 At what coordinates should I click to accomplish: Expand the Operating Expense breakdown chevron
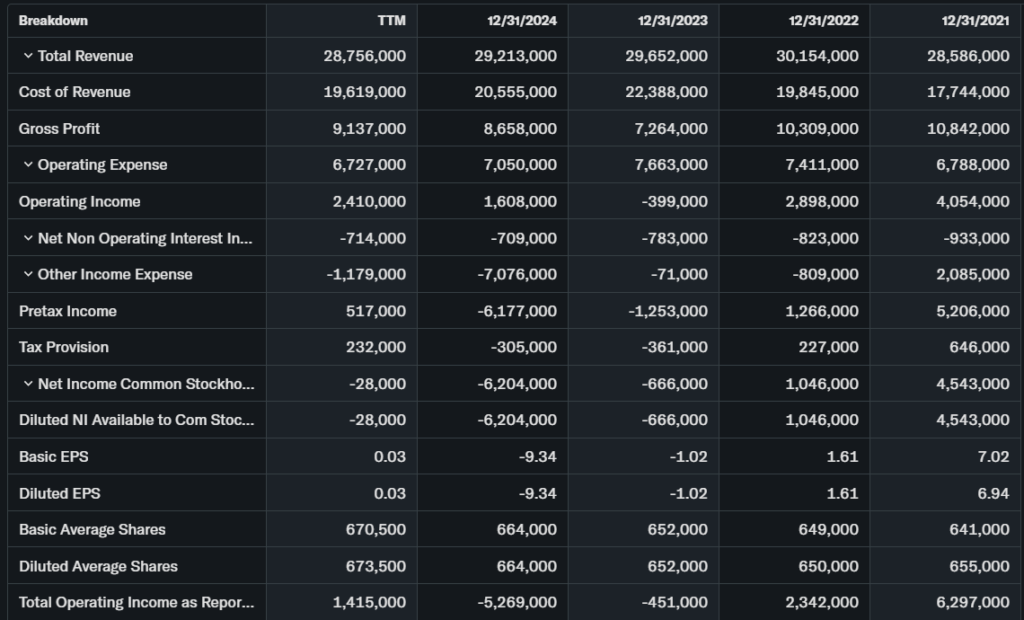[28, 165]
